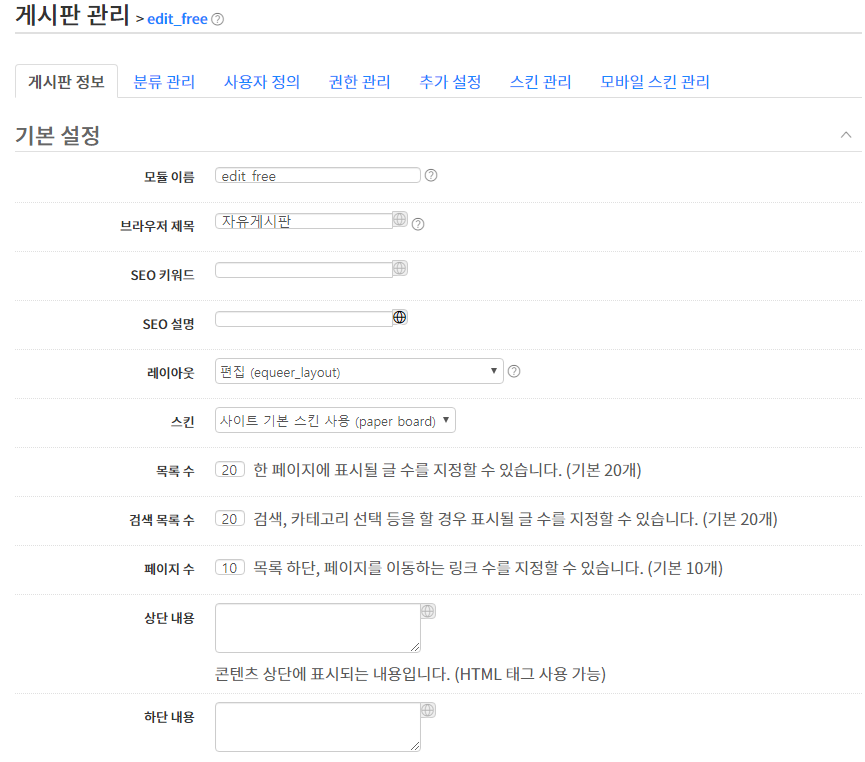Switch to the 분류 관리 tab
The image size is (865, 762).
pyautogui.click(x=164, y=82)
